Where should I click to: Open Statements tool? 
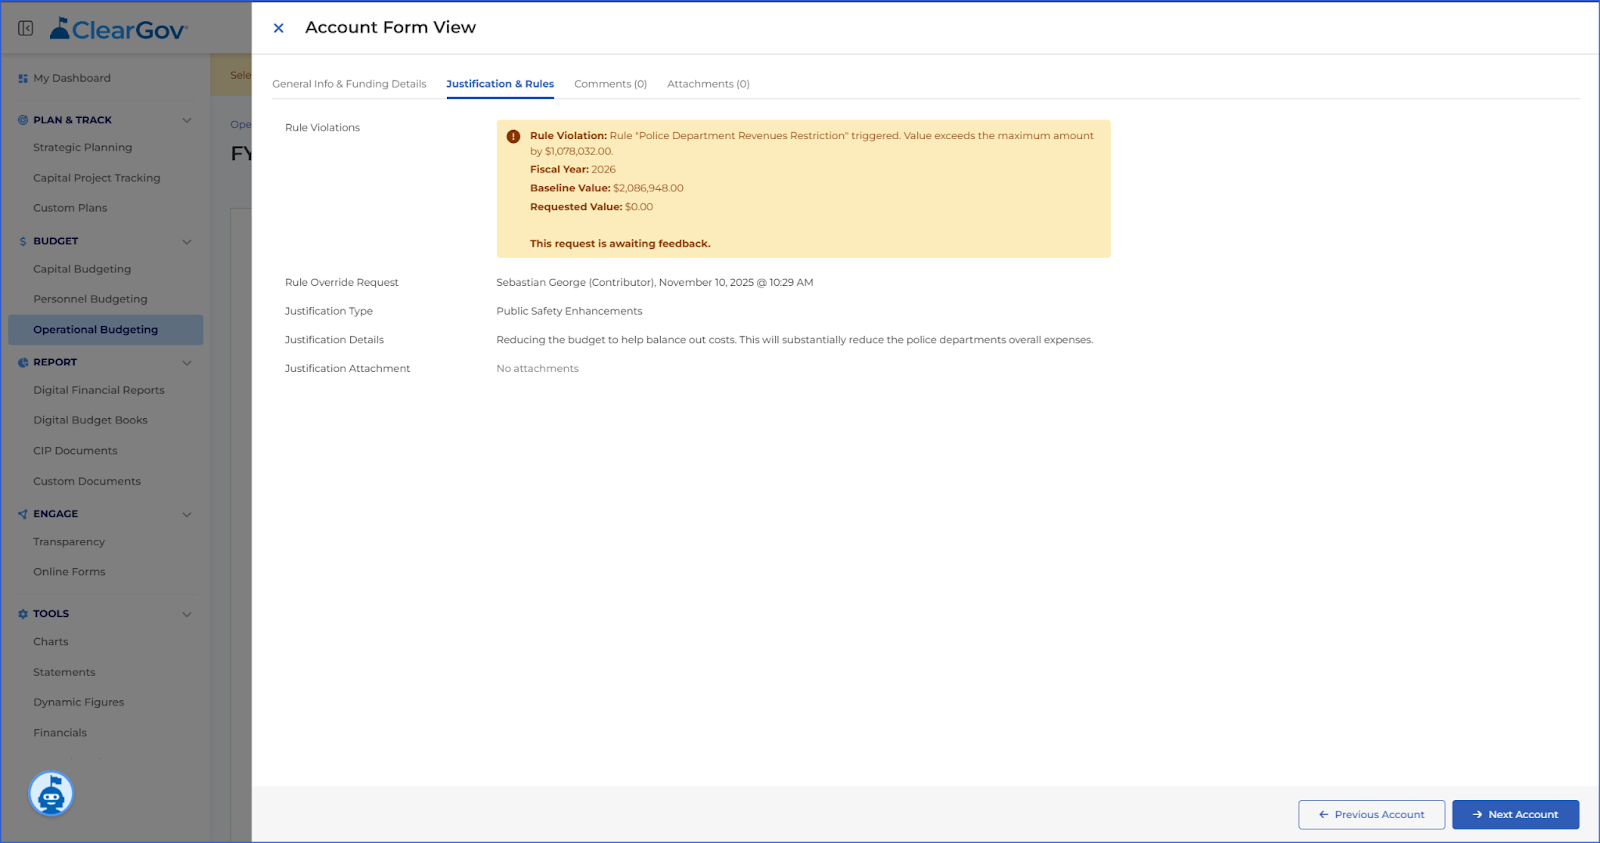[64, 672]
